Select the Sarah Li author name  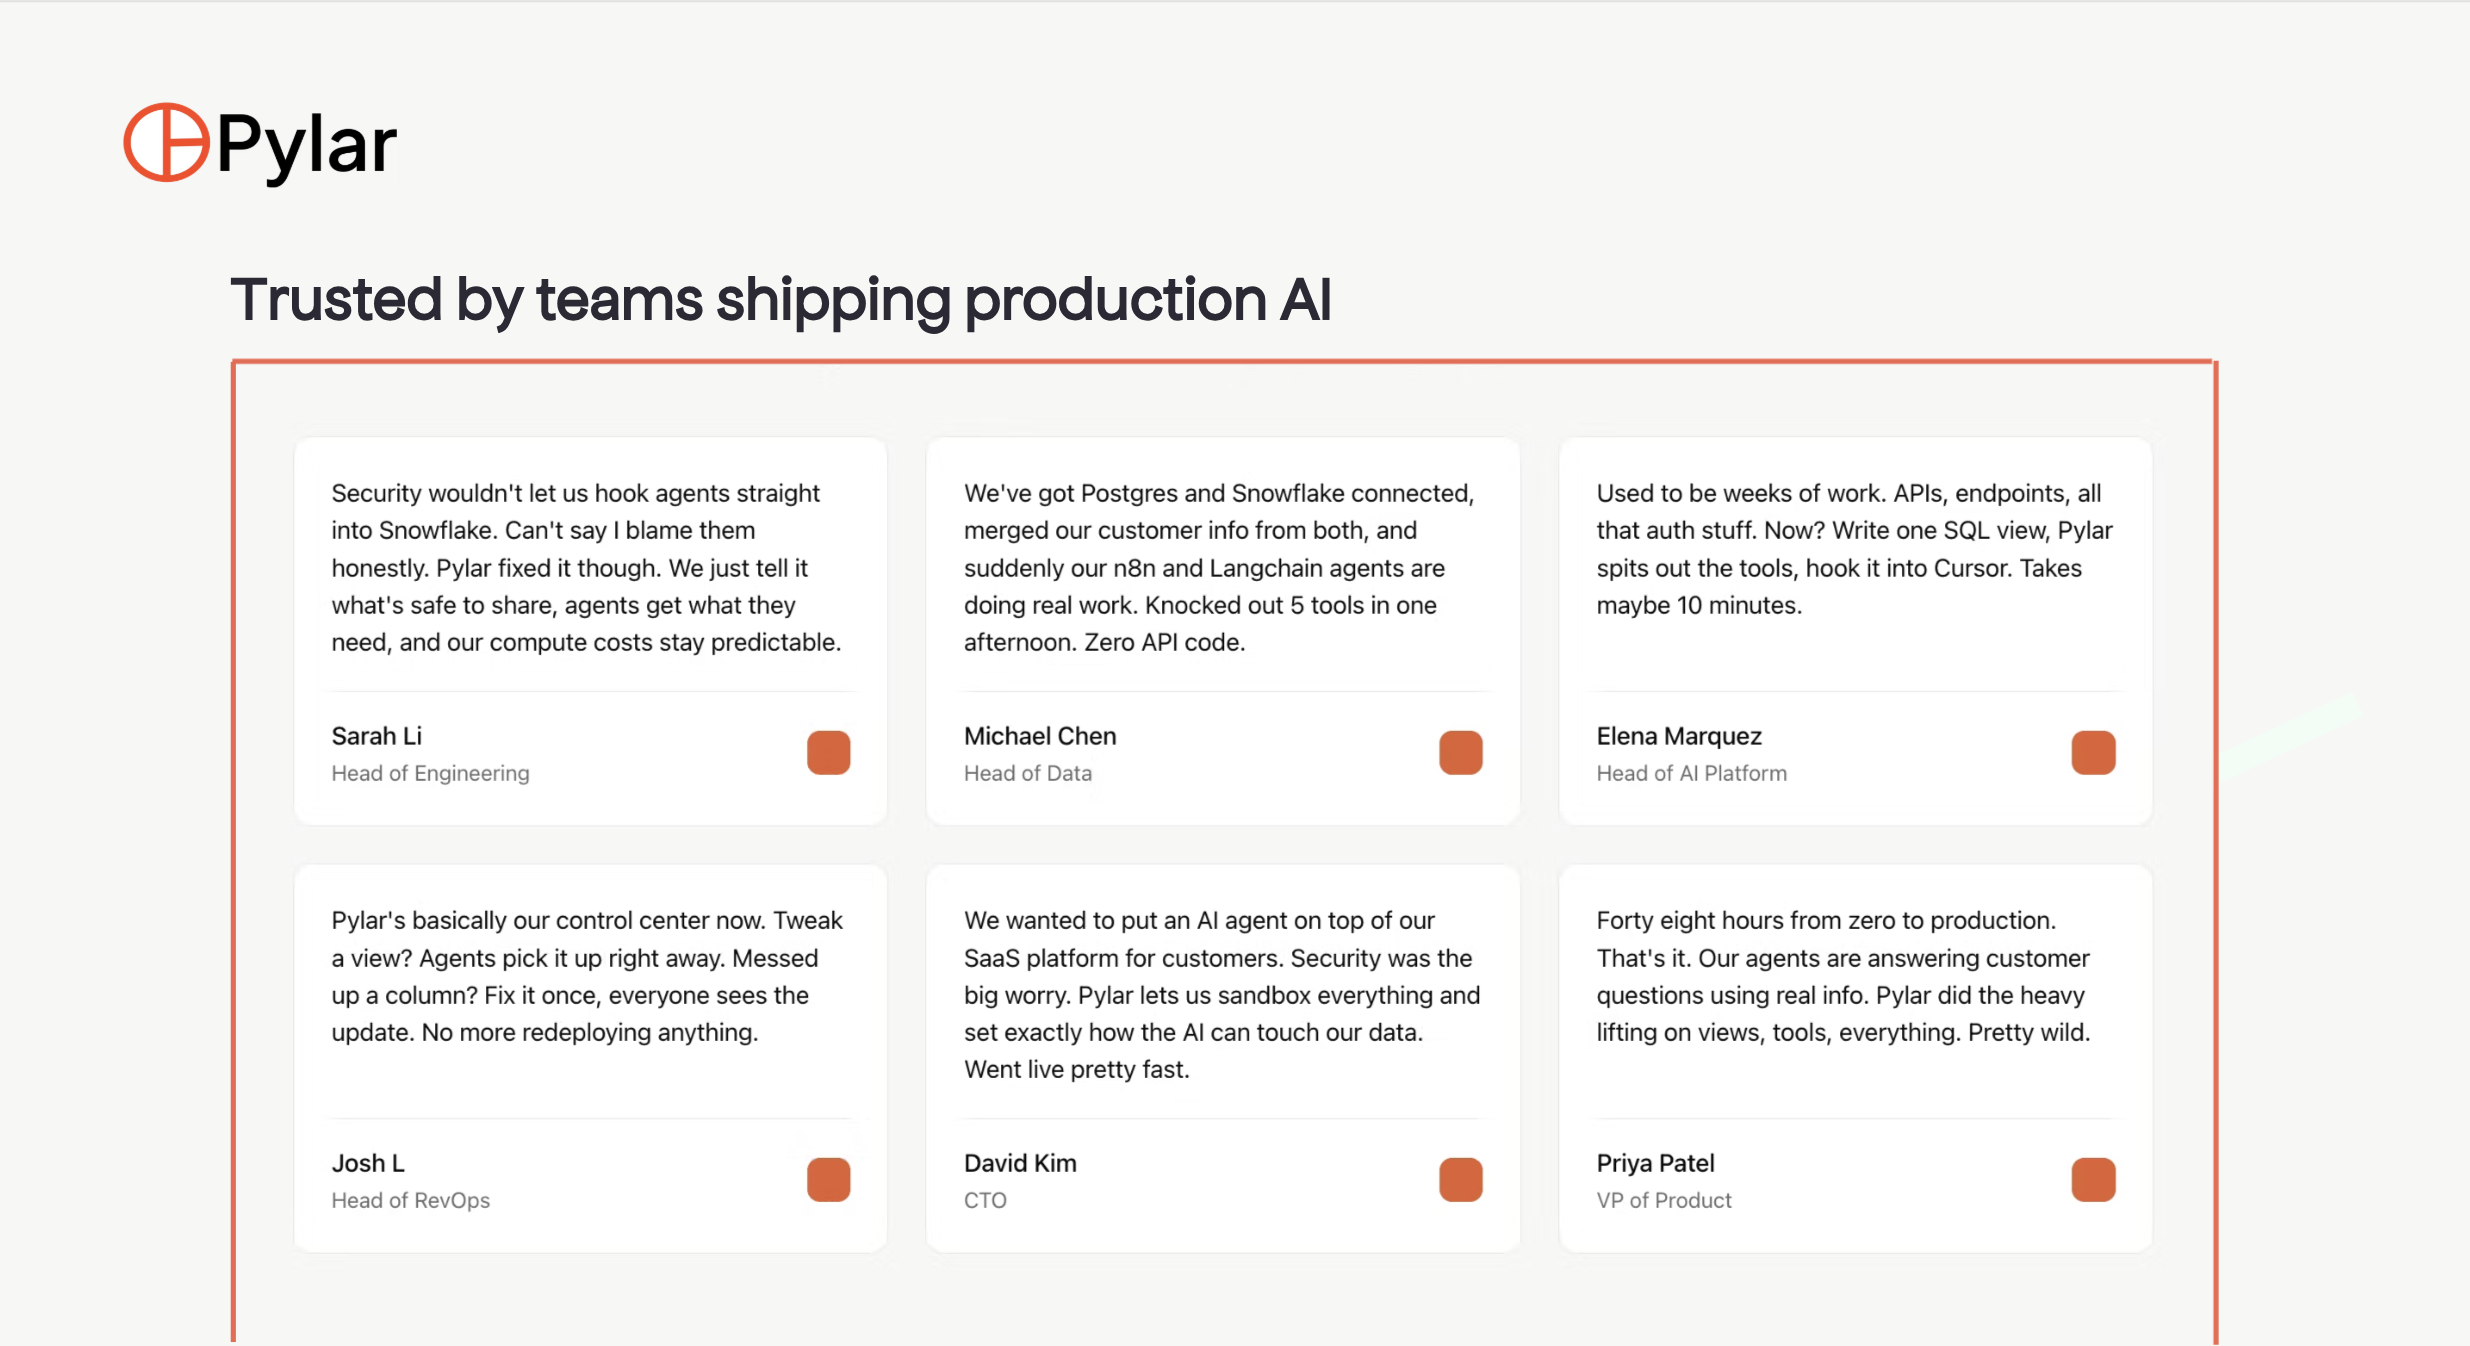(376, 736)
